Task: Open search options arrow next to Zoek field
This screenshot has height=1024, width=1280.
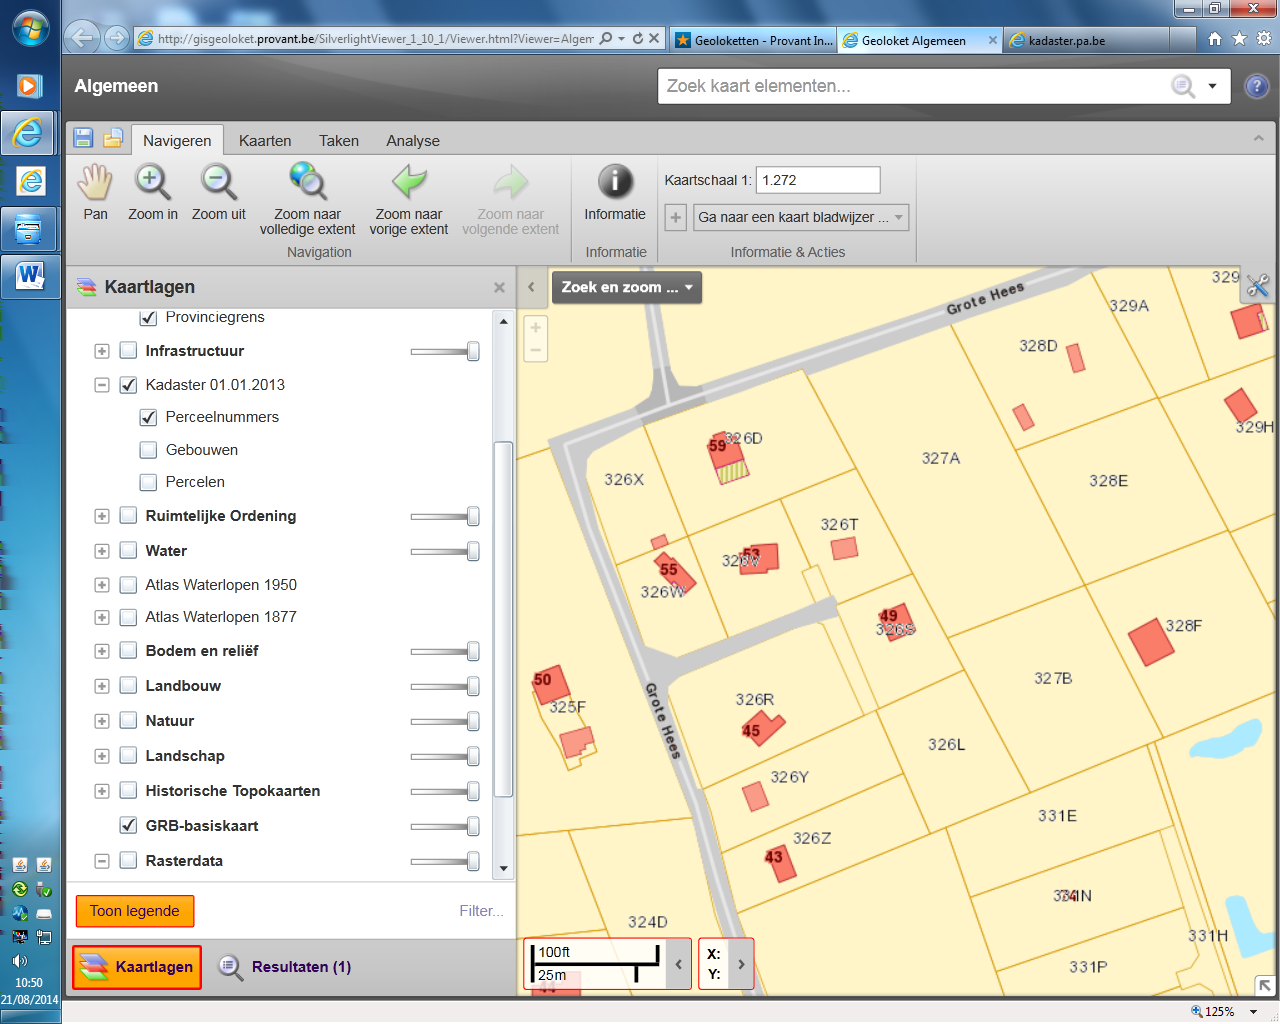Action: 1212,86
